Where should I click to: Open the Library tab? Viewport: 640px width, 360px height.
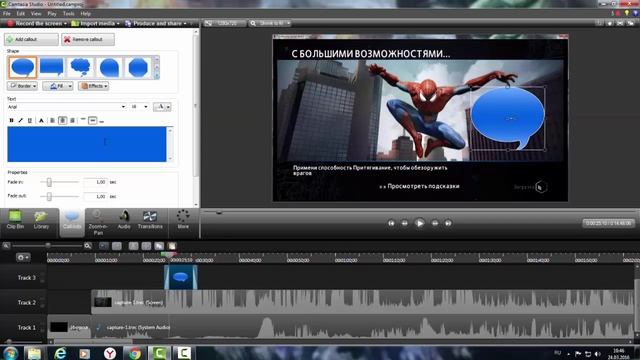point(41,220)
